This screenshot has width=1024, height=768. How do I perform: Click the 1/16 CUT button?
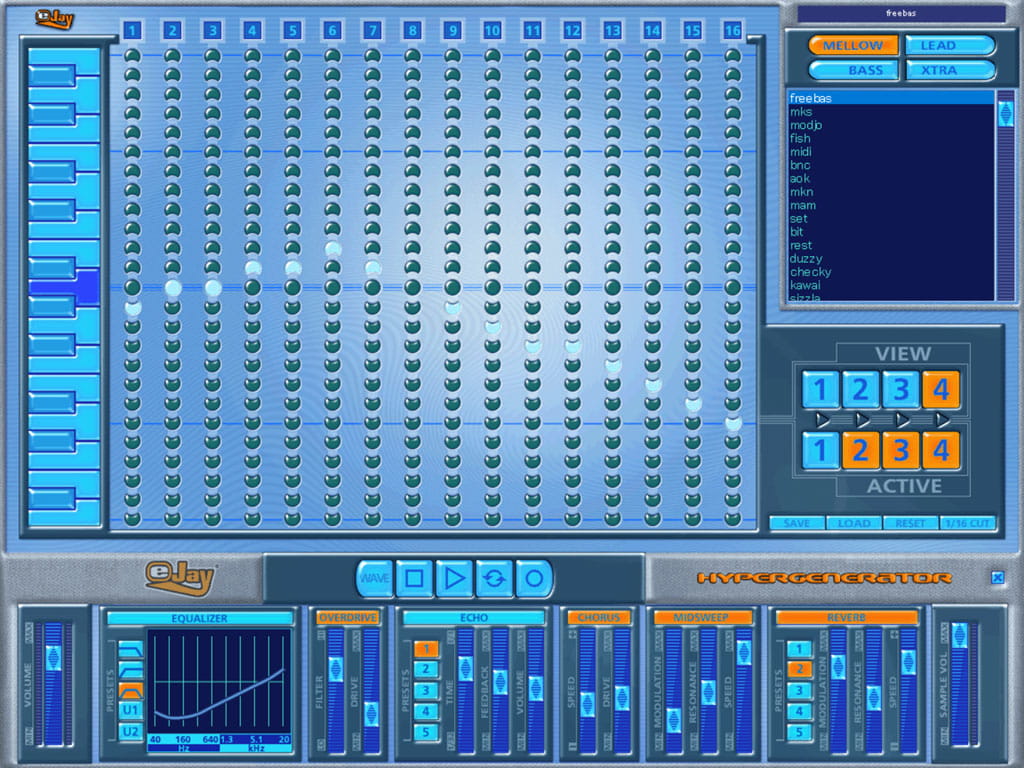point(967,523)
